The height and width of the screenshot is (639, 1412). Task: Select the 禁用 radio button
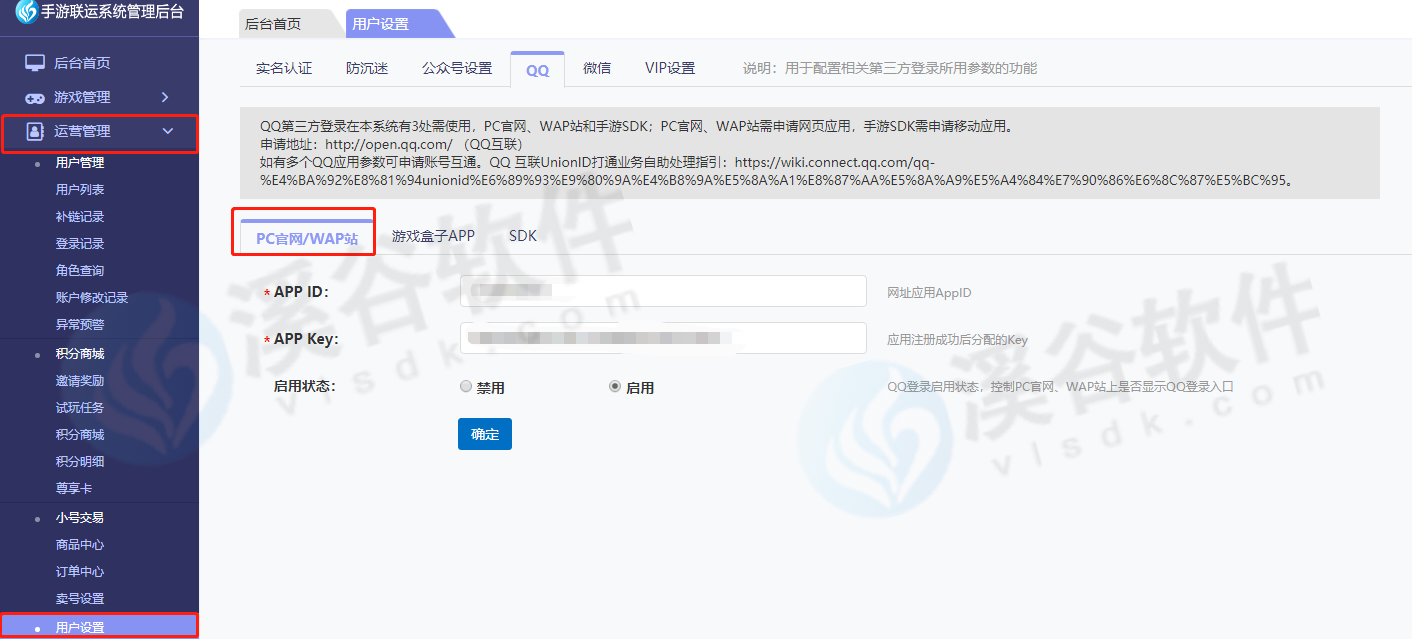(466, 387)
